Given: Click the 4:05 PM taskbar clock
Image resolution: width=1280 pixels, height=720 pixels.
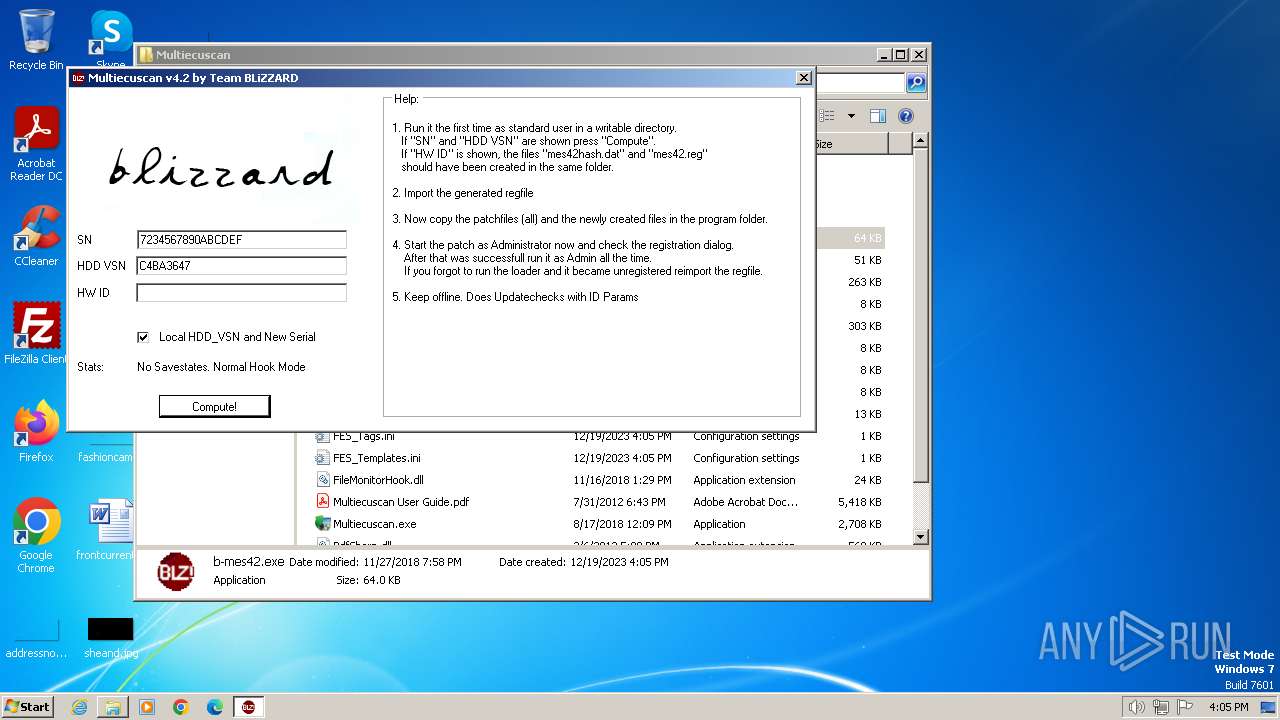Looking at the screenshot, I should (1228, 707).
